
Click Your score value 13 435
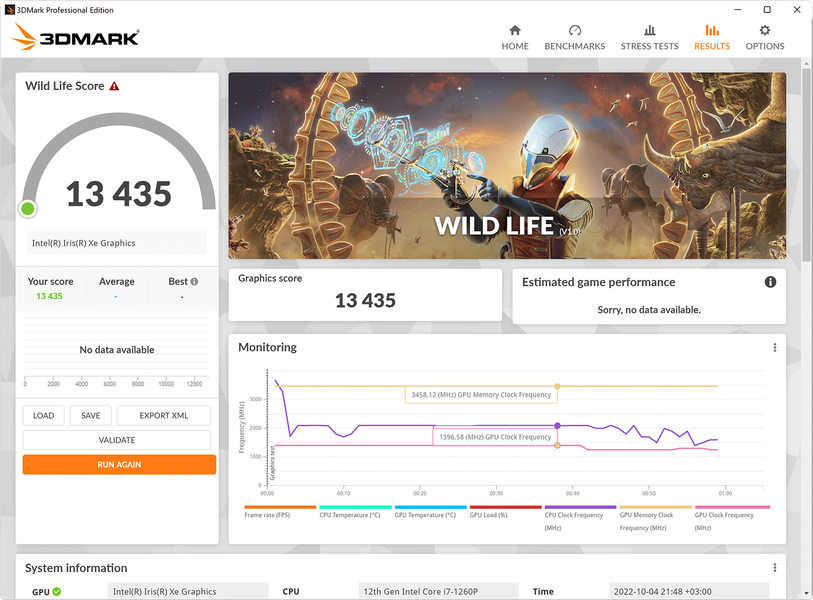tap(49, 296)
